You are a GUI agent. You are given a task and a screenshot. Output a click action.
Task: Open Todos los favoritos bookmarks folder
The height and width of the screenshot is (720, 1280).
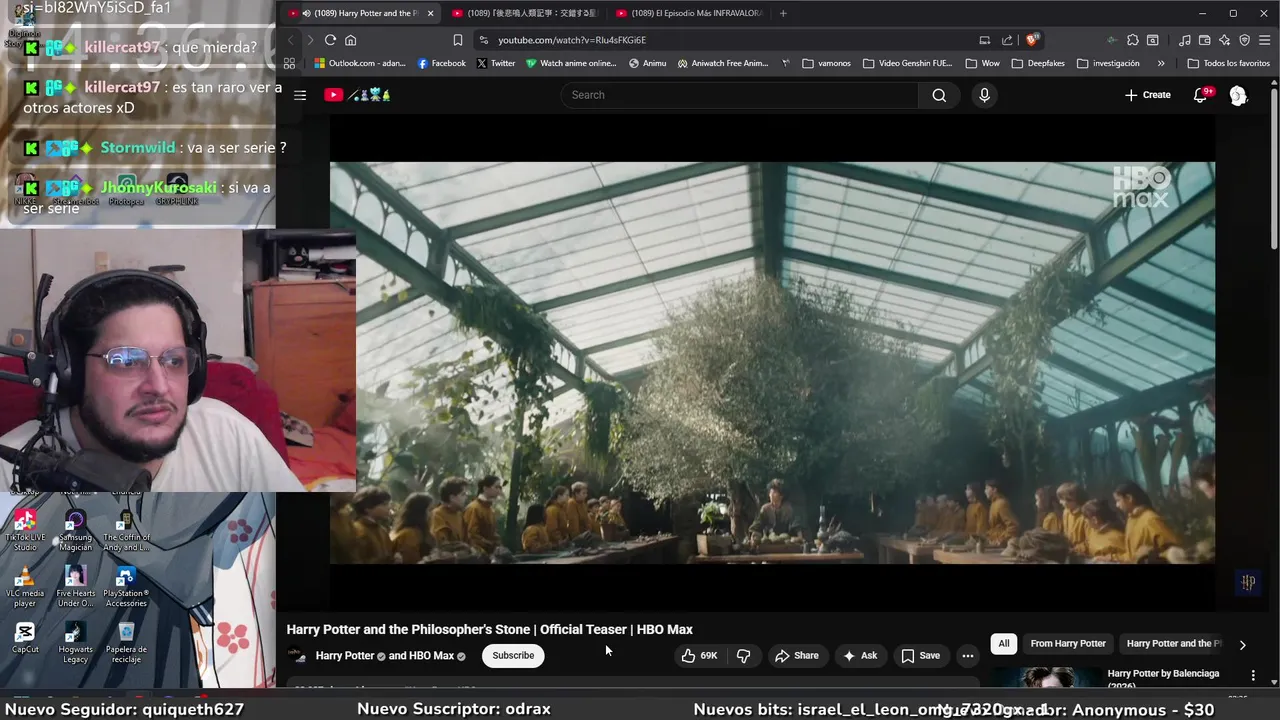pos(1228,63)
